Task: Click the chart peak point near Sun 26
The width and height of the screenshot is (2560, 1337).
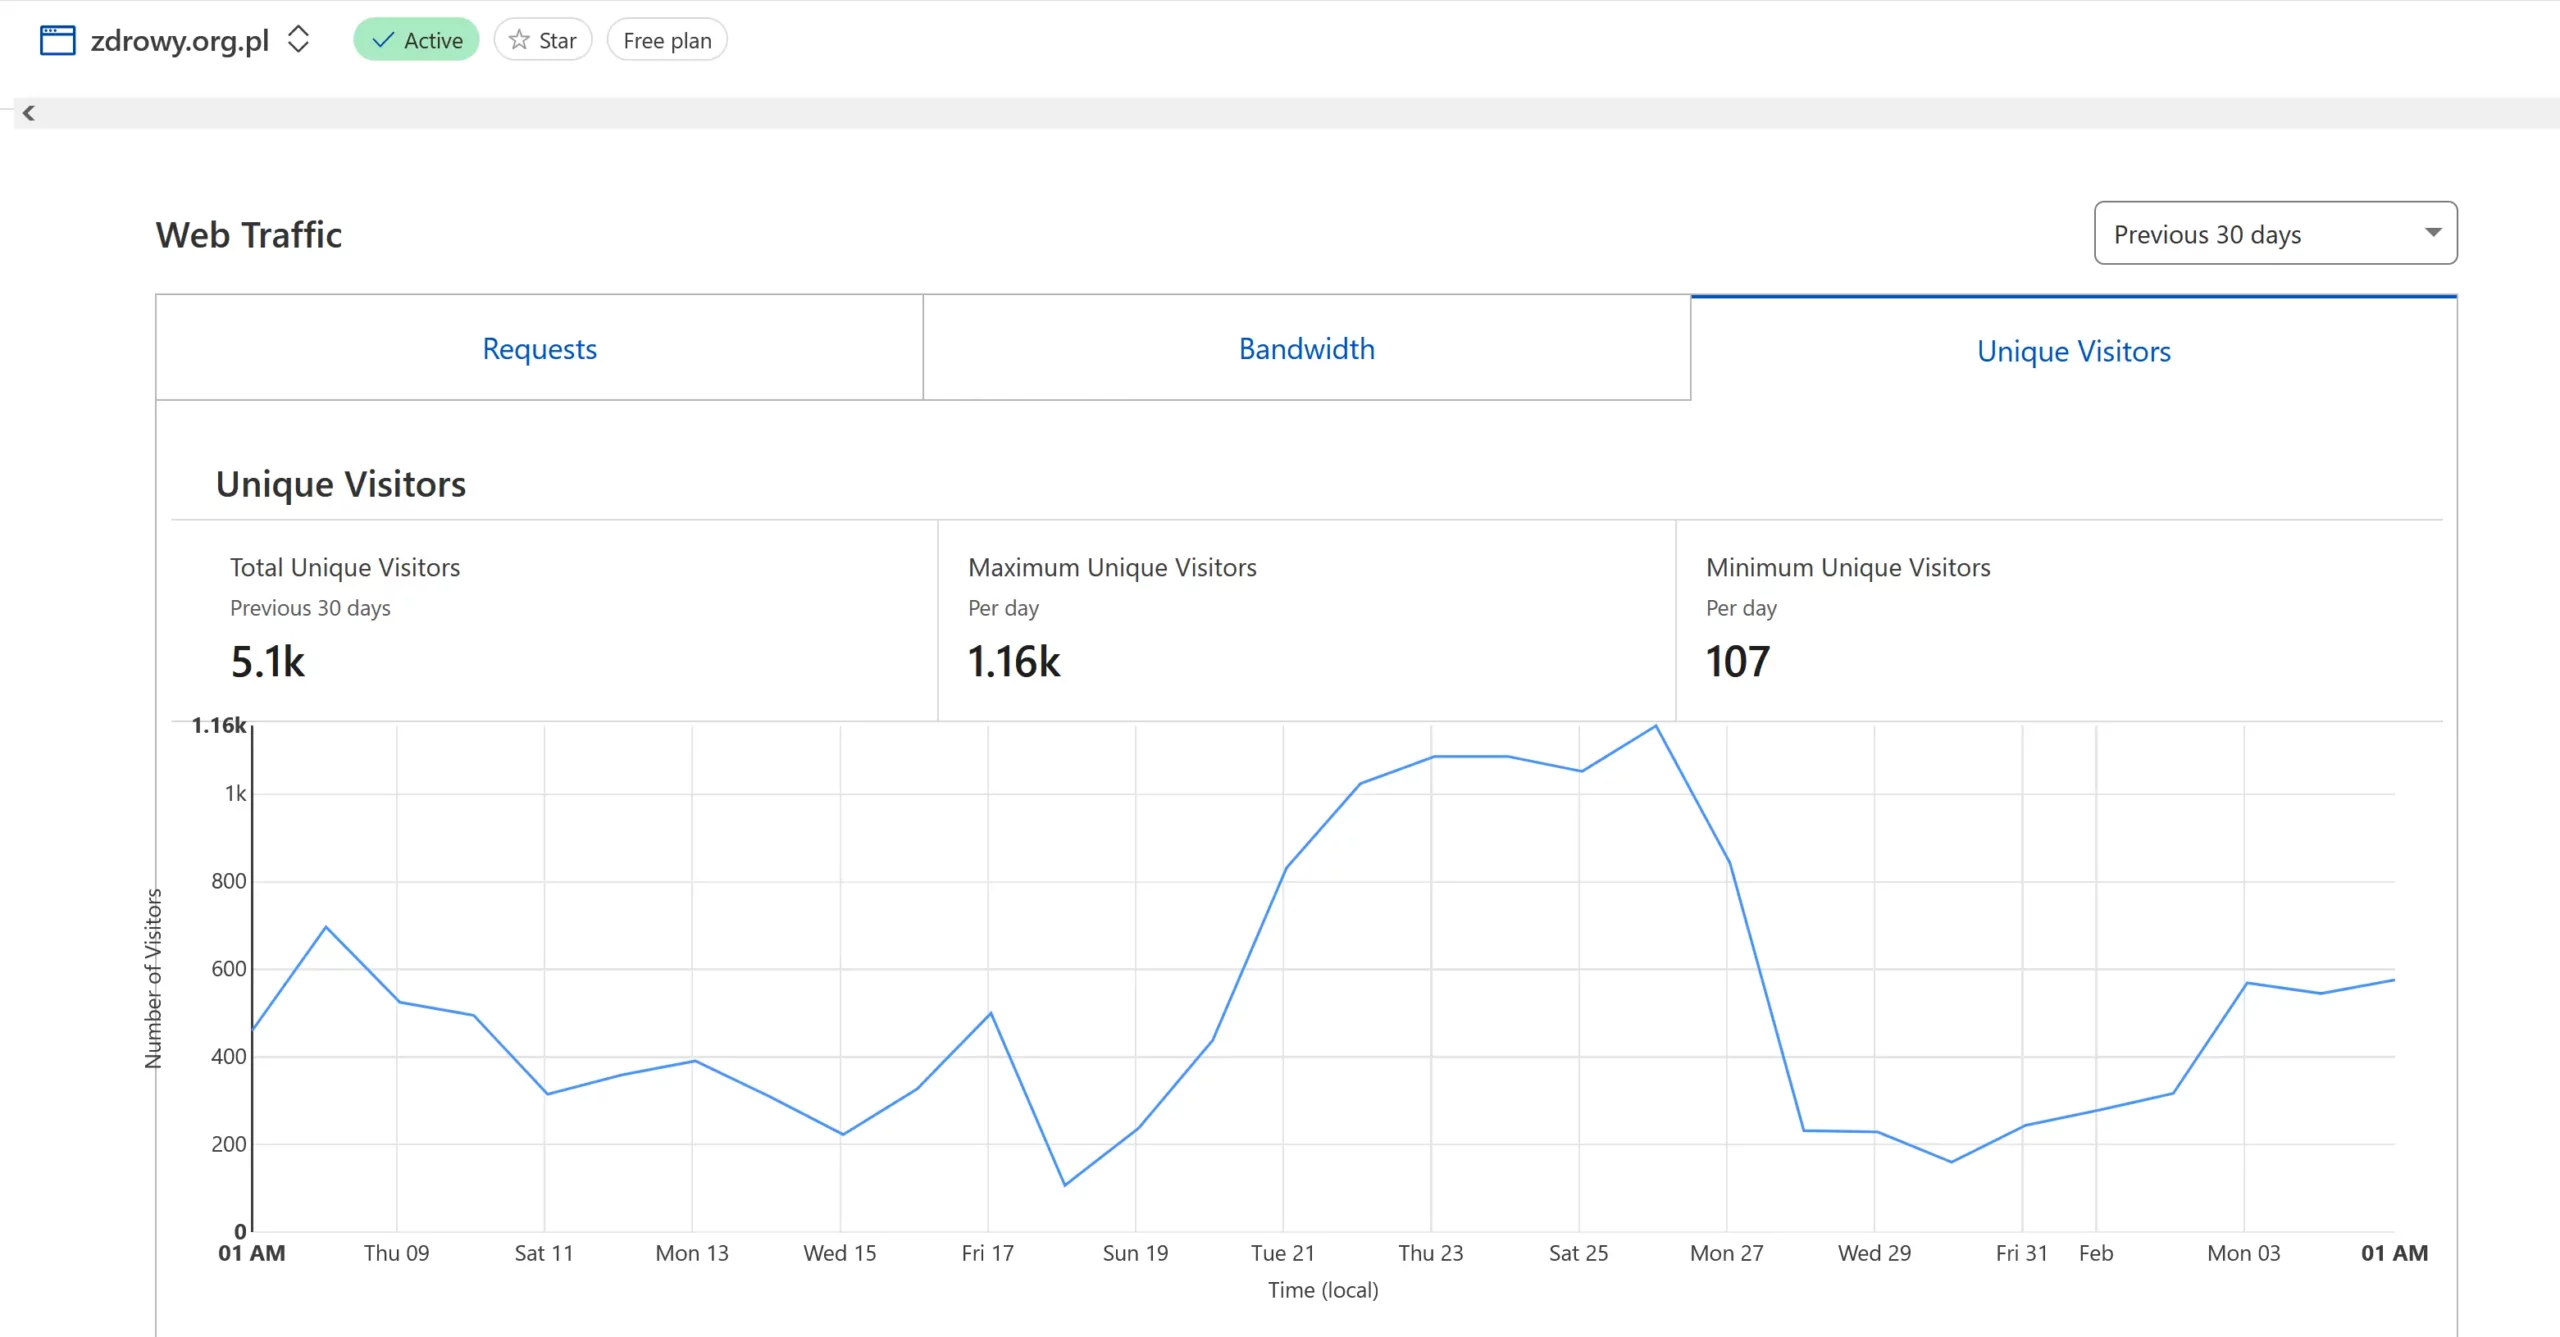Action: click(1656, 726)
